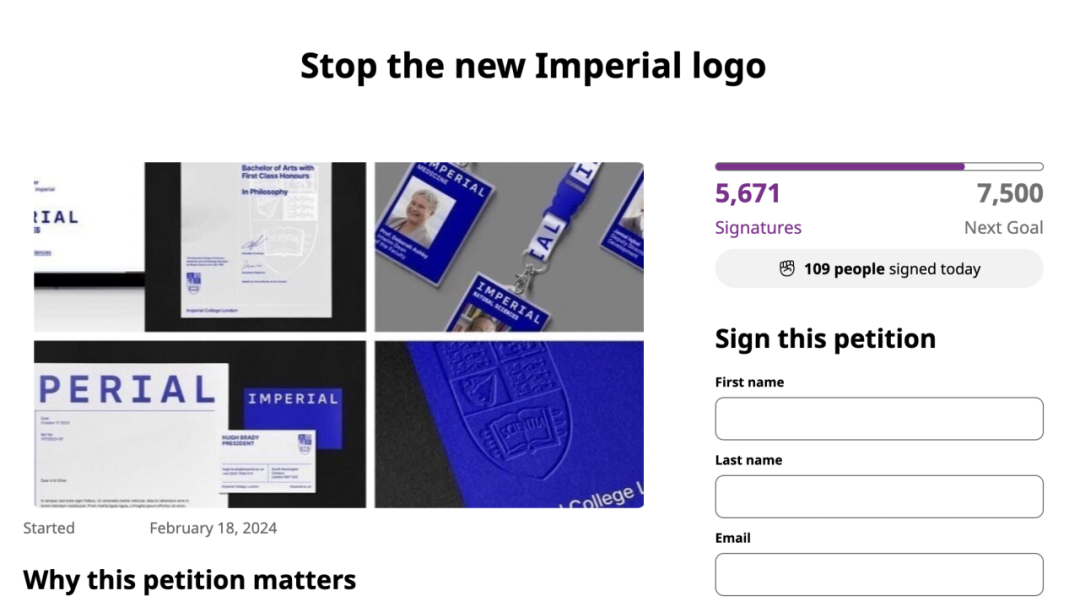Screen dimensions: 1080x607
Task: Click the 109 people signed today pill
Action: point(879,269)
